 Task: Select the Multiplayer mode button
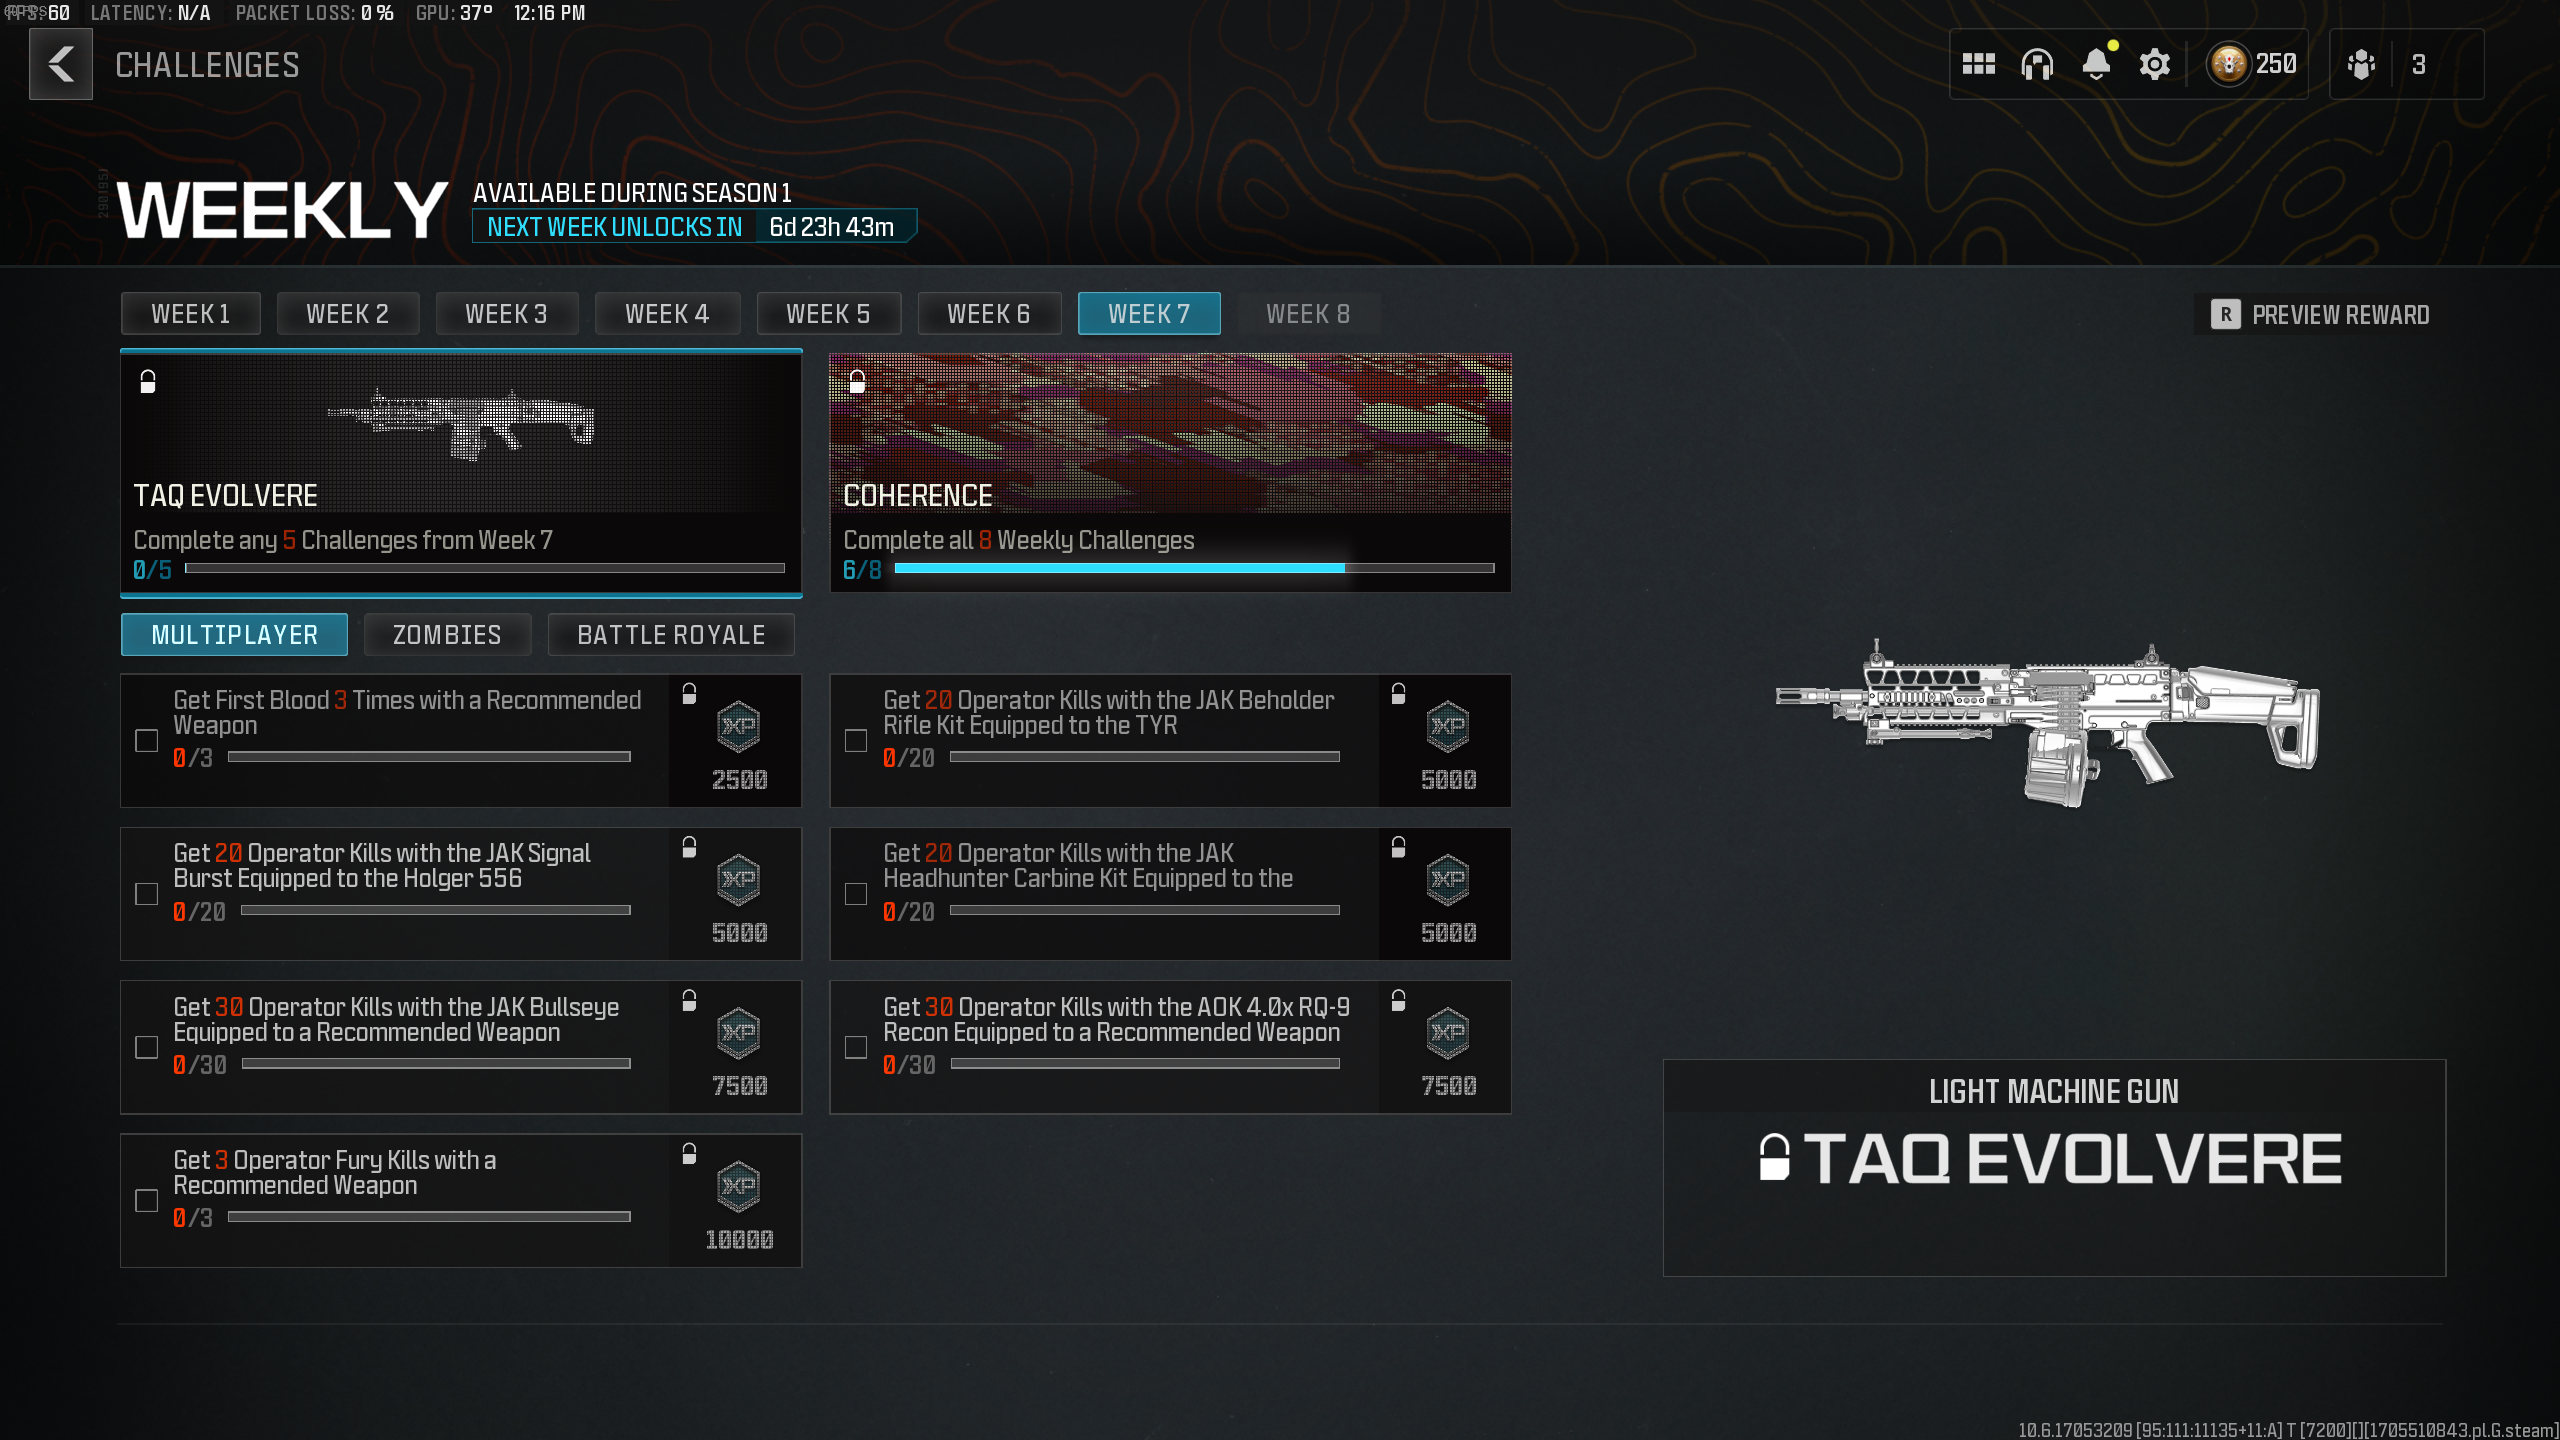[x=234, y=635]
